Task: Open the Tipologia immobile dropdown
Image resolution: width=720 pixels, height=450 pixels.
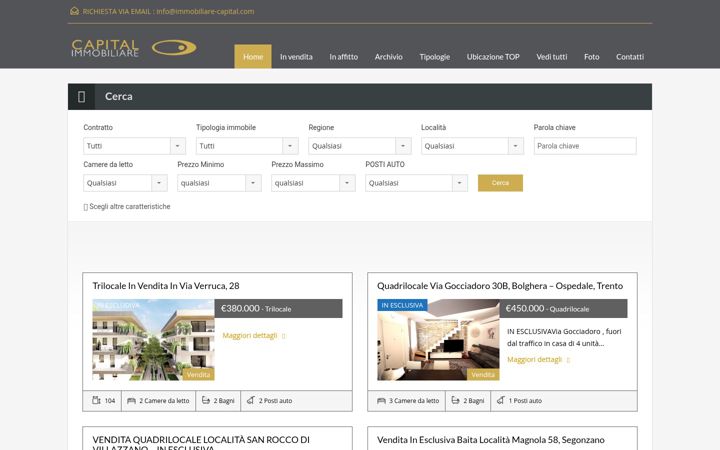Action: pyautogui.click(x=247, y=146)
